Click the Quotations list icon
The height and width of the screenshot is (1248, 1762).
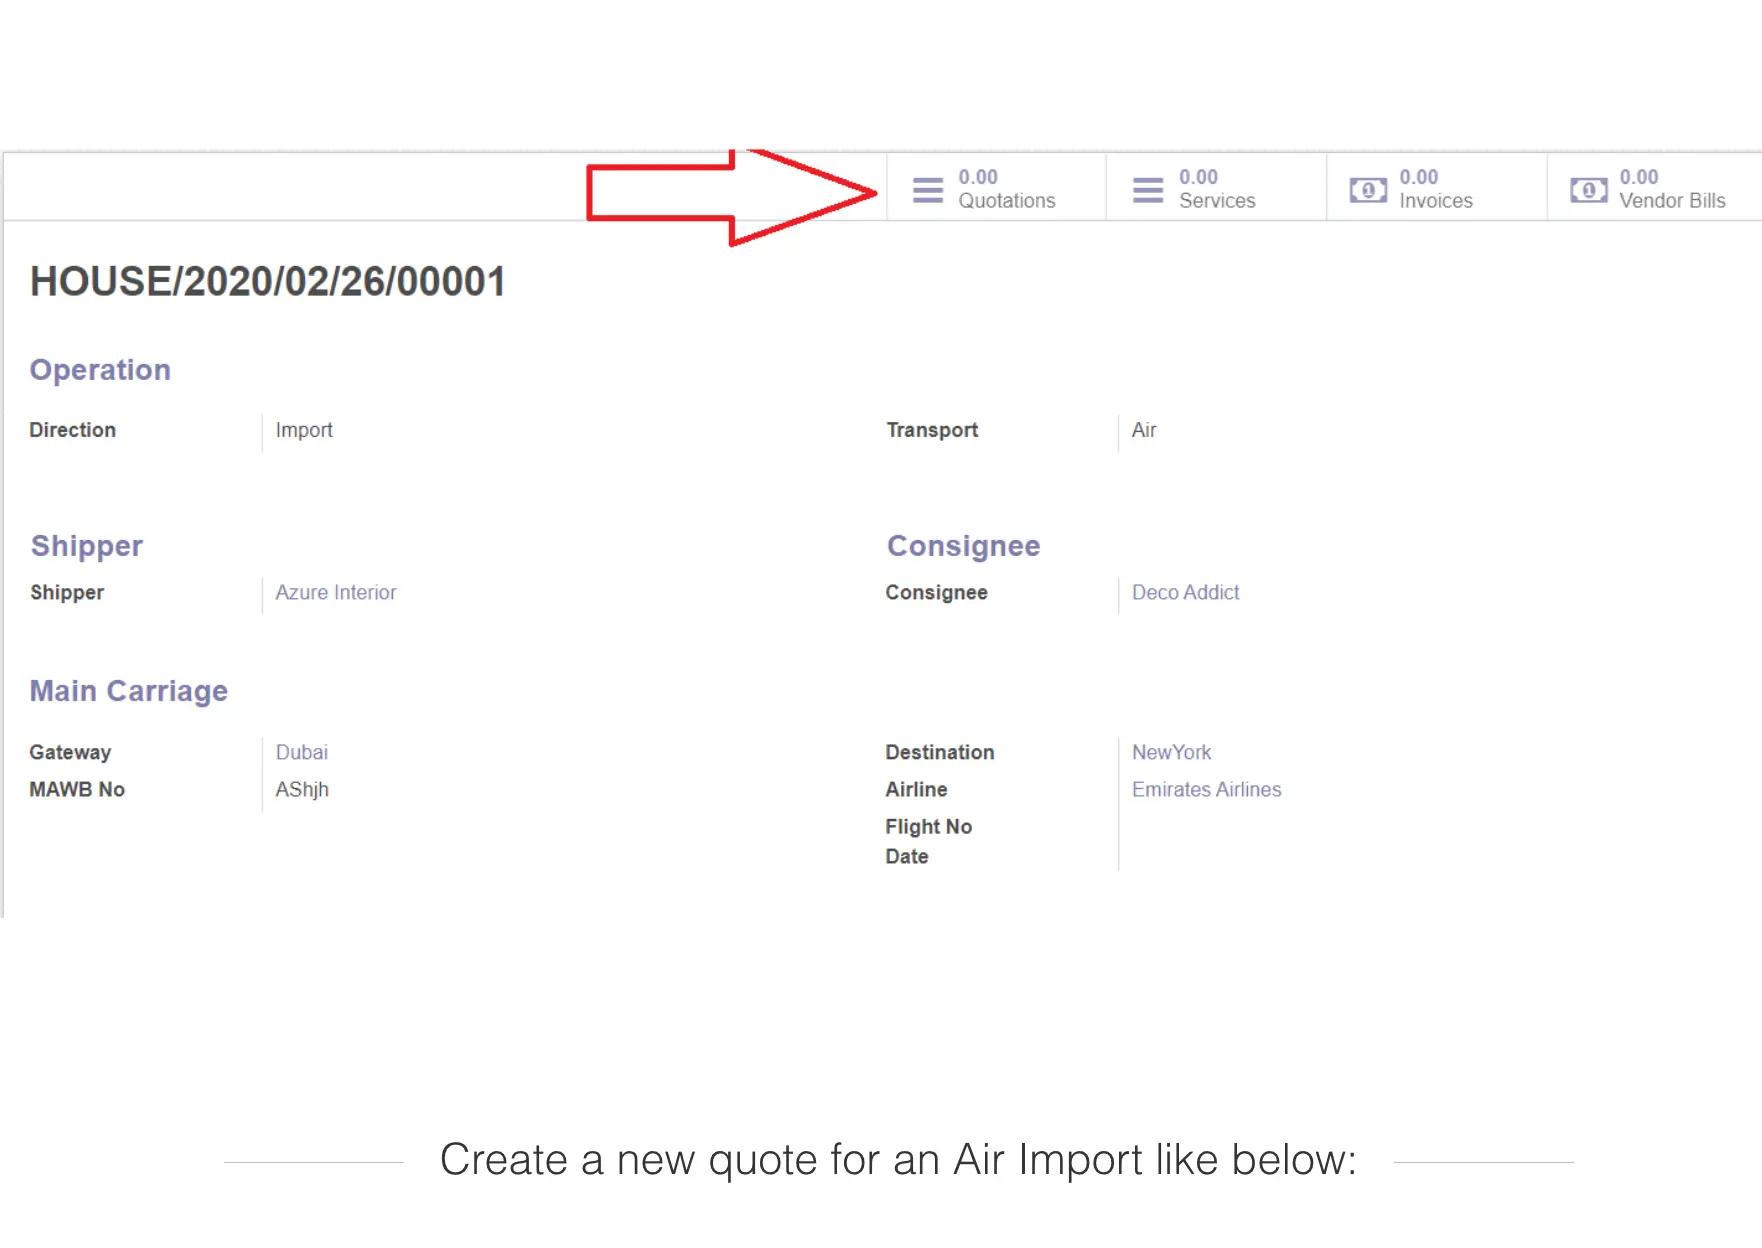928,190
